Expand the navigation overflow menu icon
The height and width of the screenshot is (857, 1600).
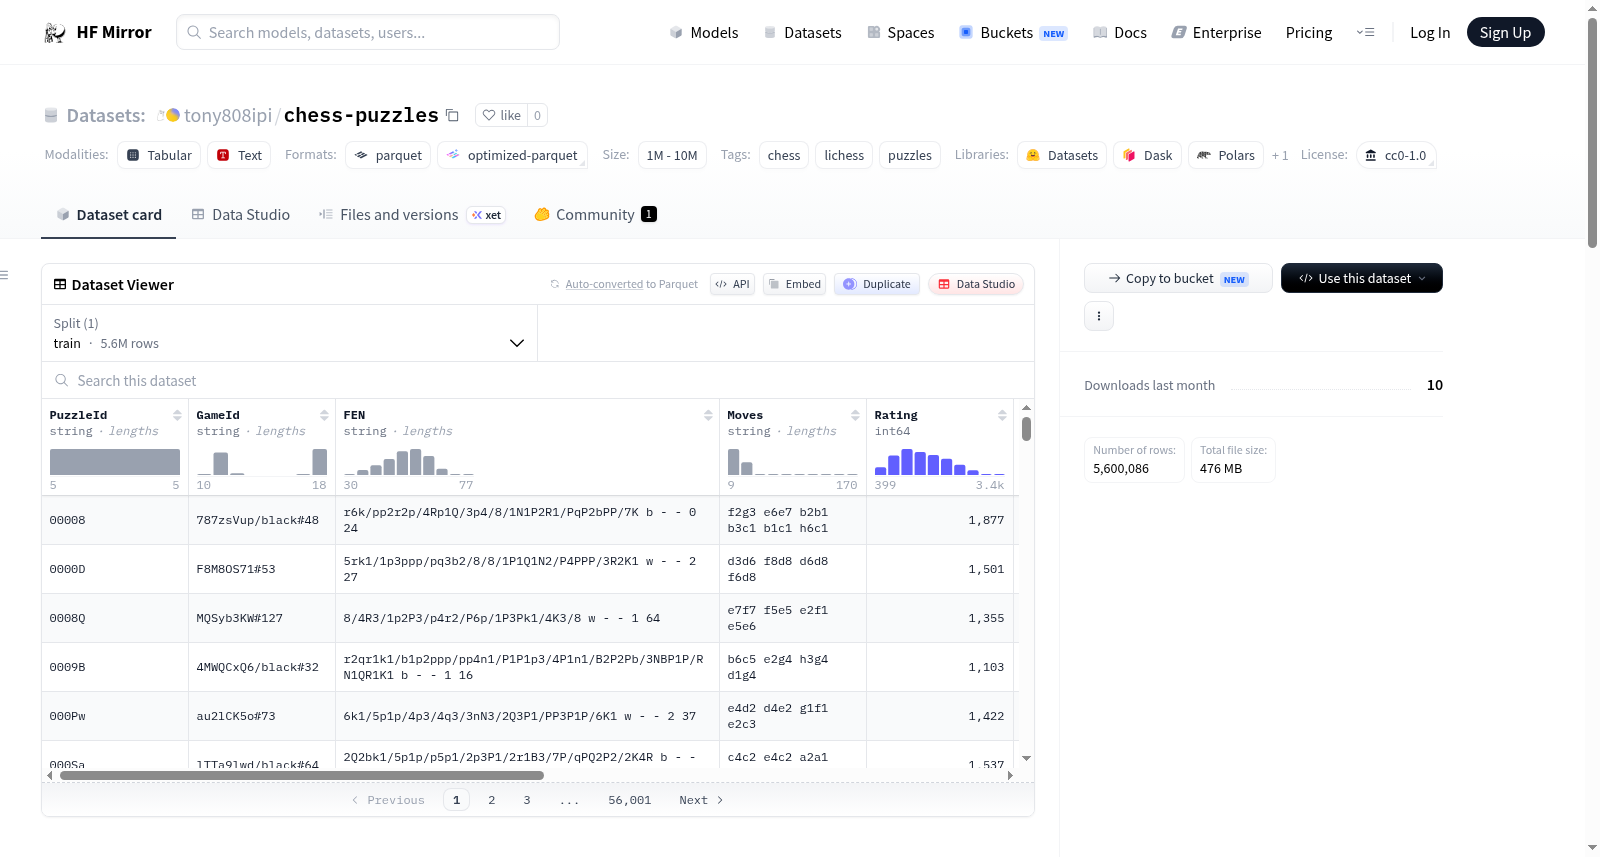pyautogui.click(x=1365, y=32)
